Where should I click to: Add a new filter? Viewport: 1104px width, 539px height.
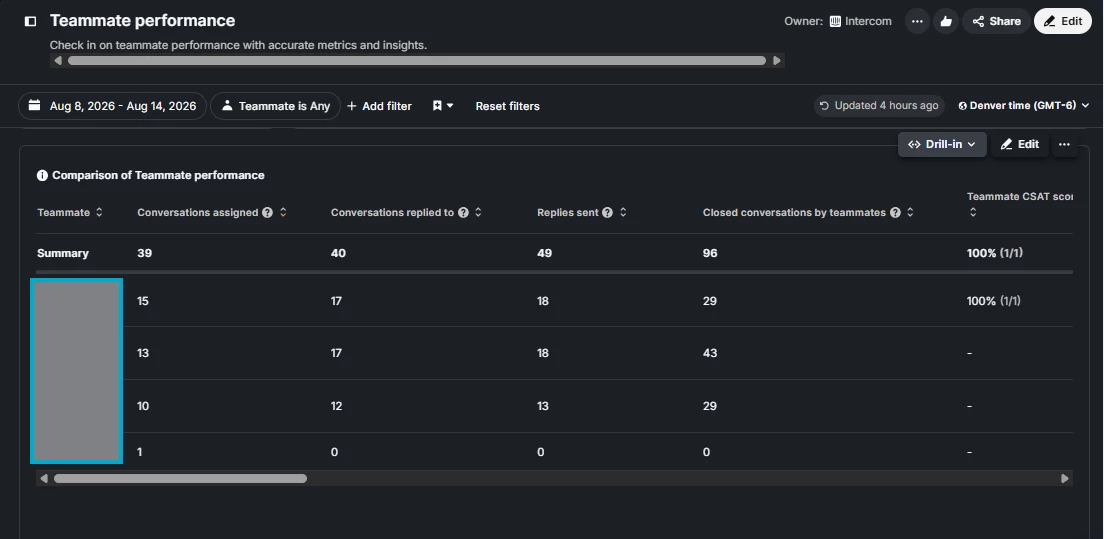380,106
